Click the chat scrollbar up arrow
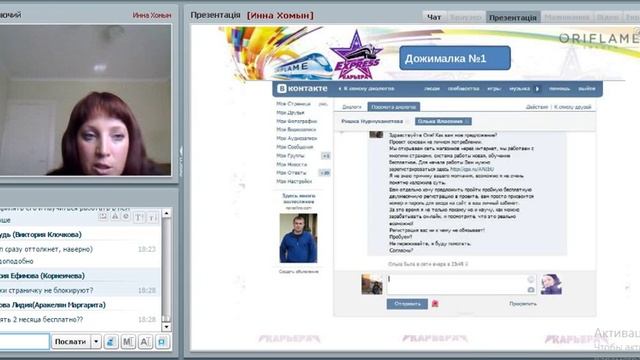 click(166, 213)
